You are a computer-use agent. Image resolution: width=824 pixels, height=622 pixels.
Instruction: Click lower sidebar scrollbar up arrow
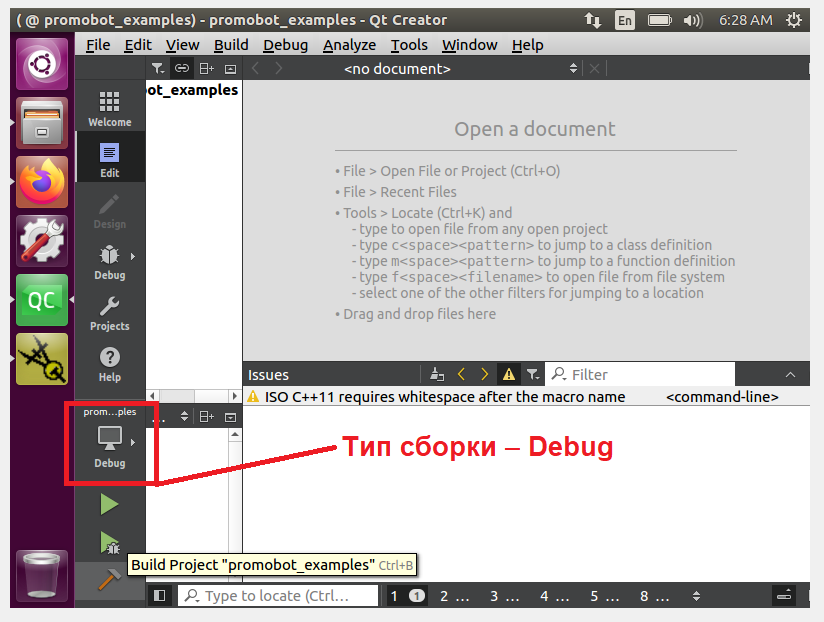[x=235, y=434]
